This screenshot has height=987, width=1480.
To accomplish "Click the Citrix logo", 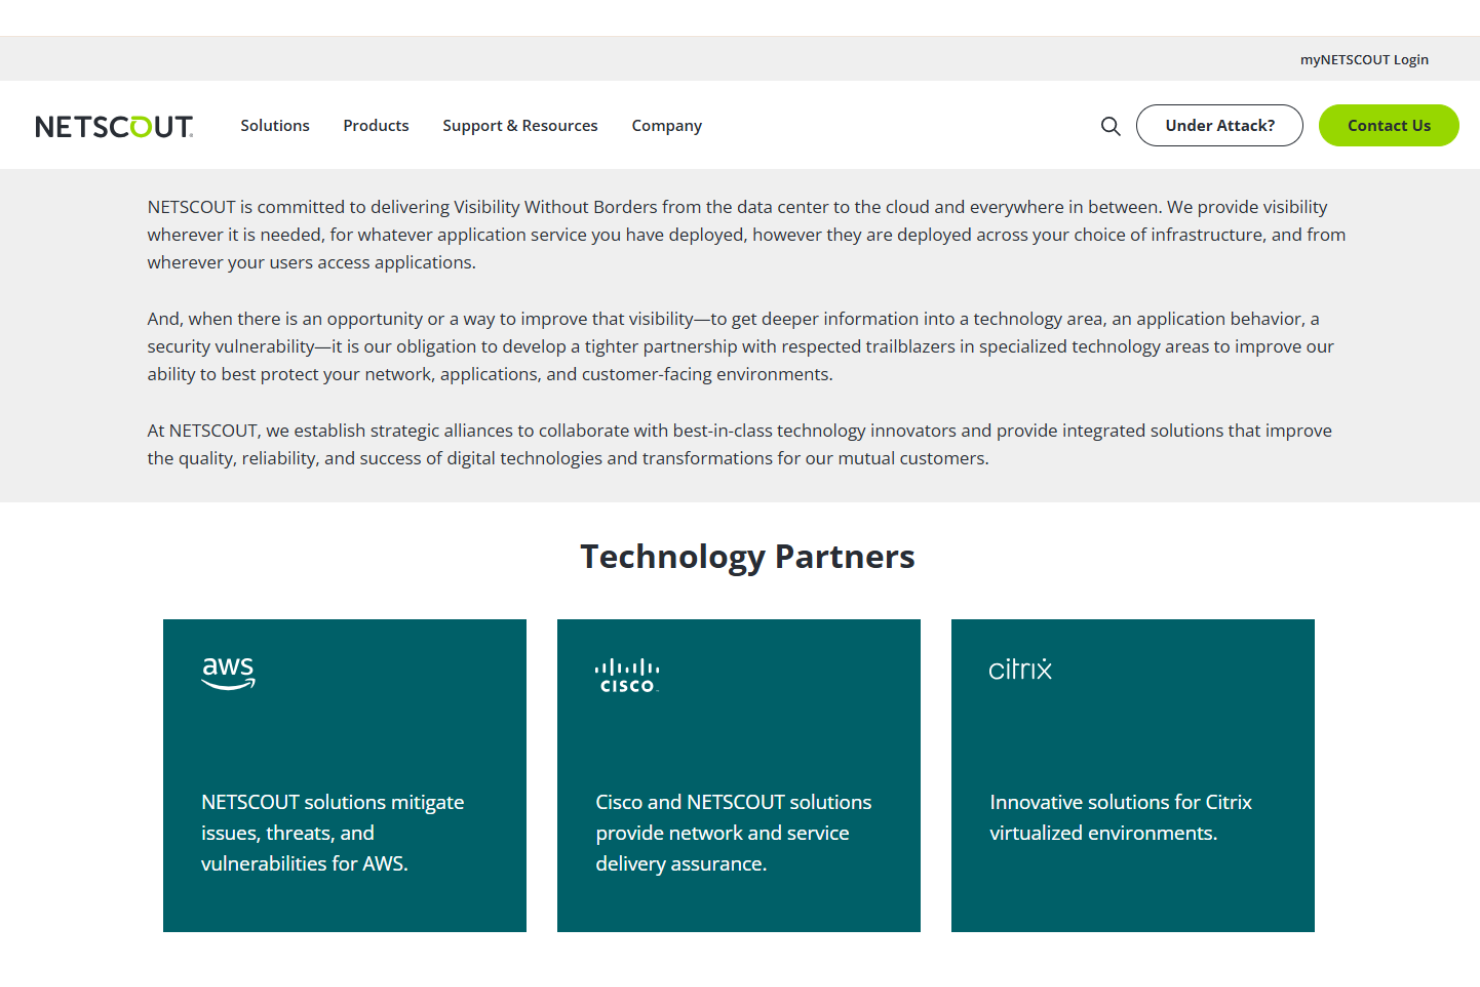I will click(1019, 668).
